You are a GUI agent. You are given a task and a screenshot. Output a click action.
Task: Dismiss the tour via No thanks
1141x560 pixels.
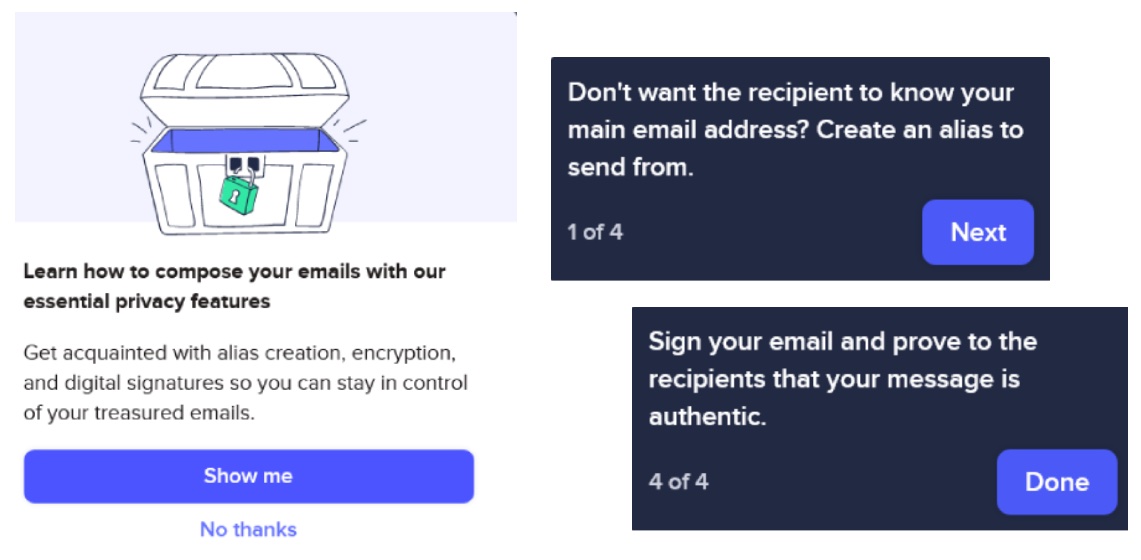(x=249, y=529)
